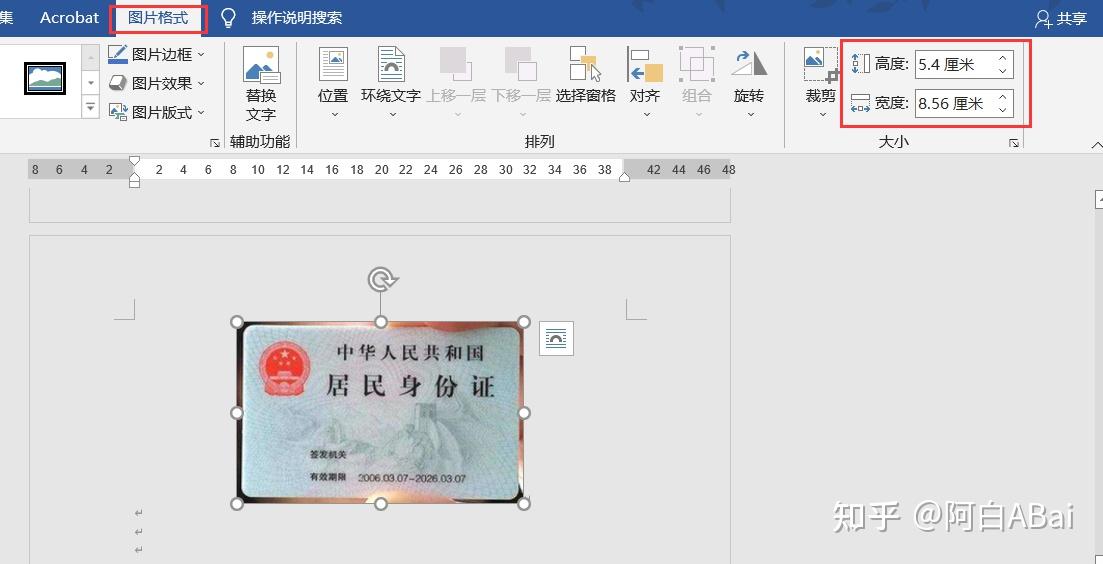
Task: Open the Acrobat ribbon tab
Action: click(69, 18)
